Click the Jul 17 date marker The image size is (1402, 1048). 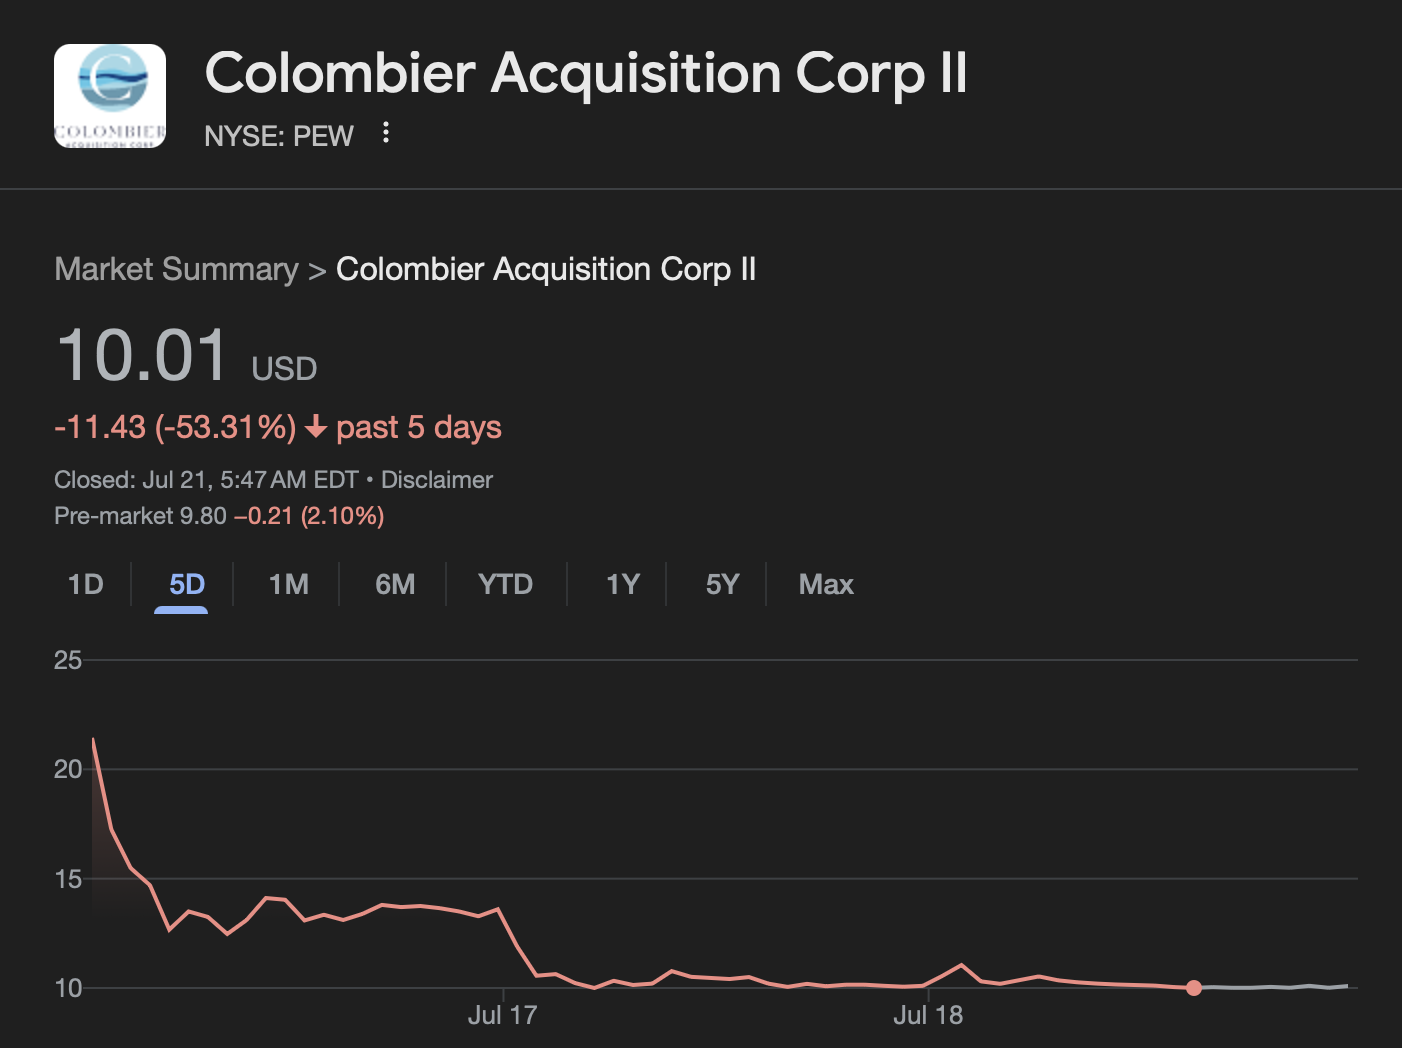click(x=502, y=1015)
